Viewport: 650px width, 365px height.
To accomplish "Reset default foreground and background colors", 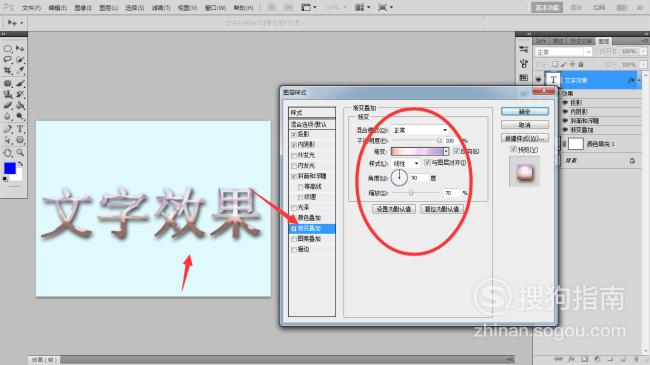I will pos(5,179).
